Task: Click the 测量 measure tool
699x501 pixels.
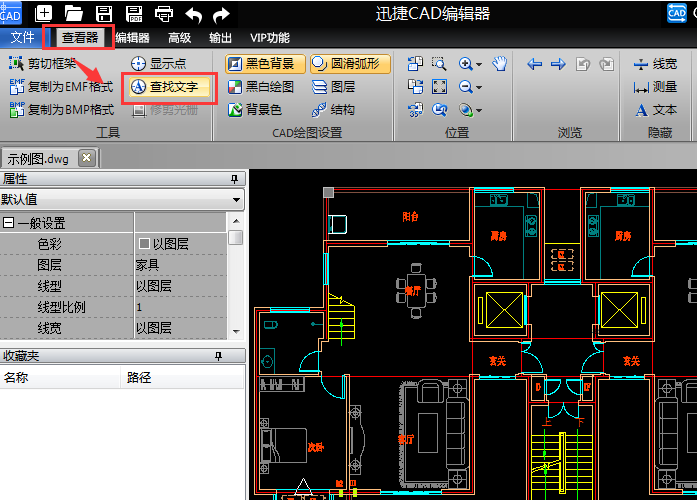Action: click(x=655, y=87)
